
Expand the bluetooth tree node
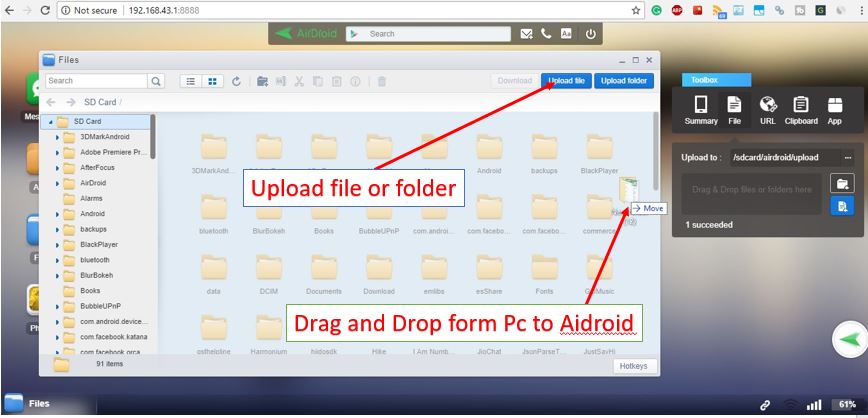58,260
